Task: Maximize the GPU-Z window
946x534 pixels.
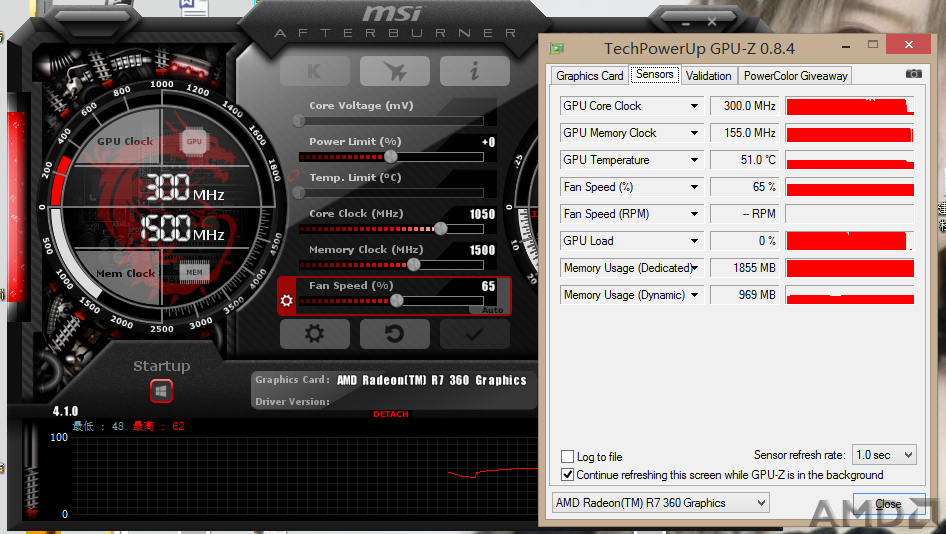Action: click(x=872, y=45)
